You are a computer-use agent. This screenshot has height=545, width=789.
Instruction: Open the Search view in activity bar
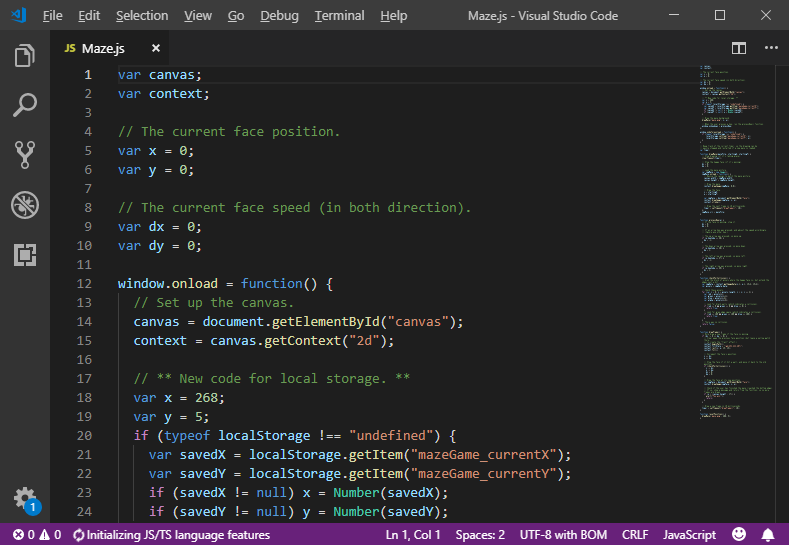(x=25, y=105)
